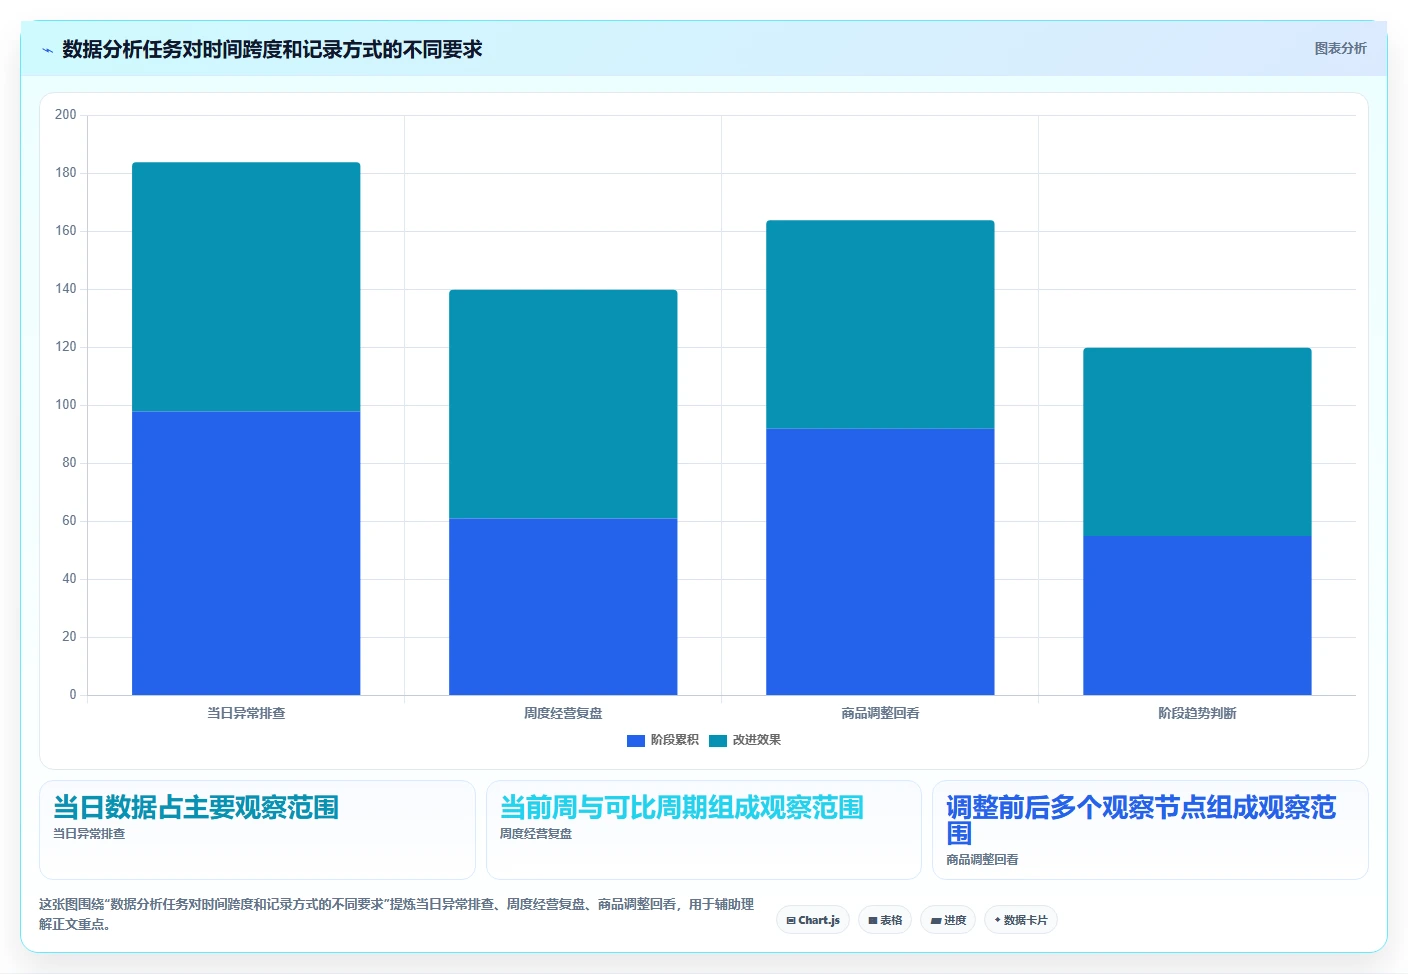Select the blue 阶段累积 bar for 周度经营复盘
This screenshot has width=1408, height=974.
pyautogui.click(x=563, y=606)
